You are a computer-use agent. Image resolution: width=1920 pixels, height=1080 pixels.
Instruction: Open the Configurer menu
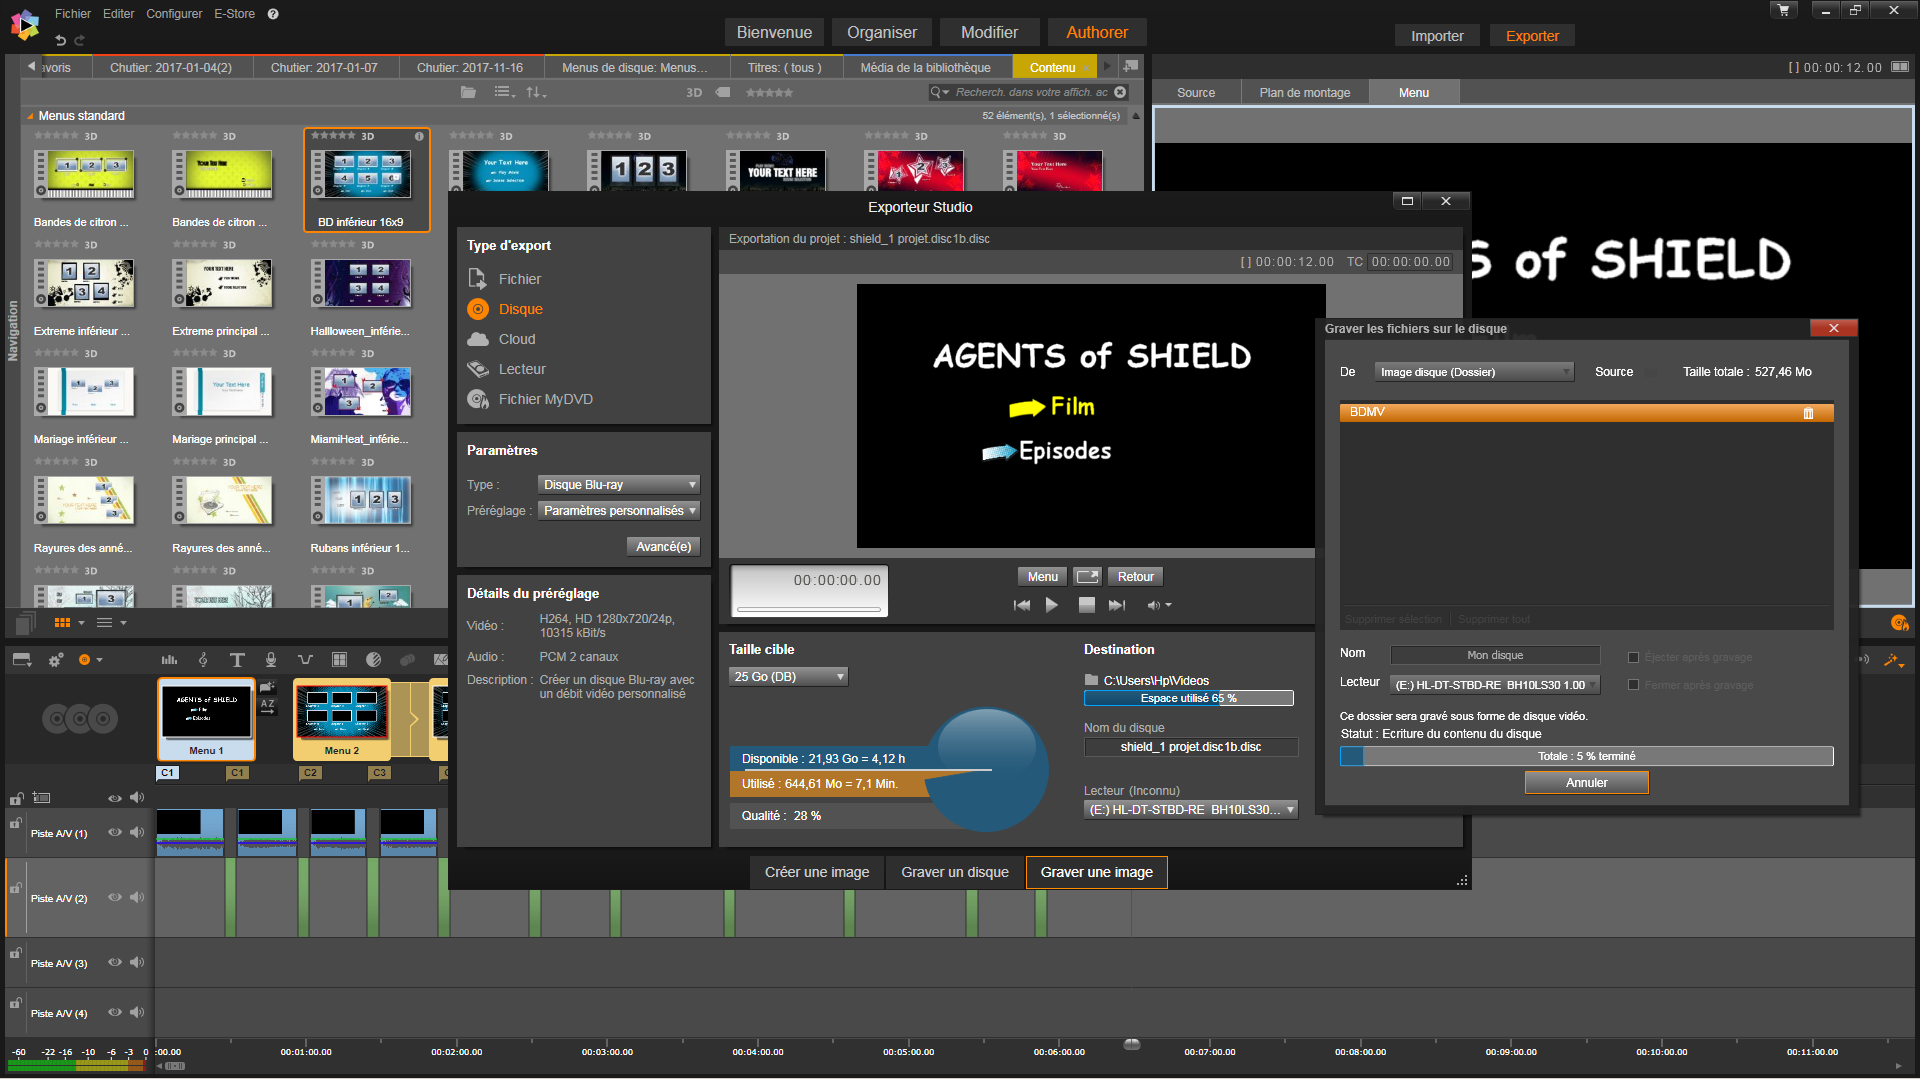(174, 14)
